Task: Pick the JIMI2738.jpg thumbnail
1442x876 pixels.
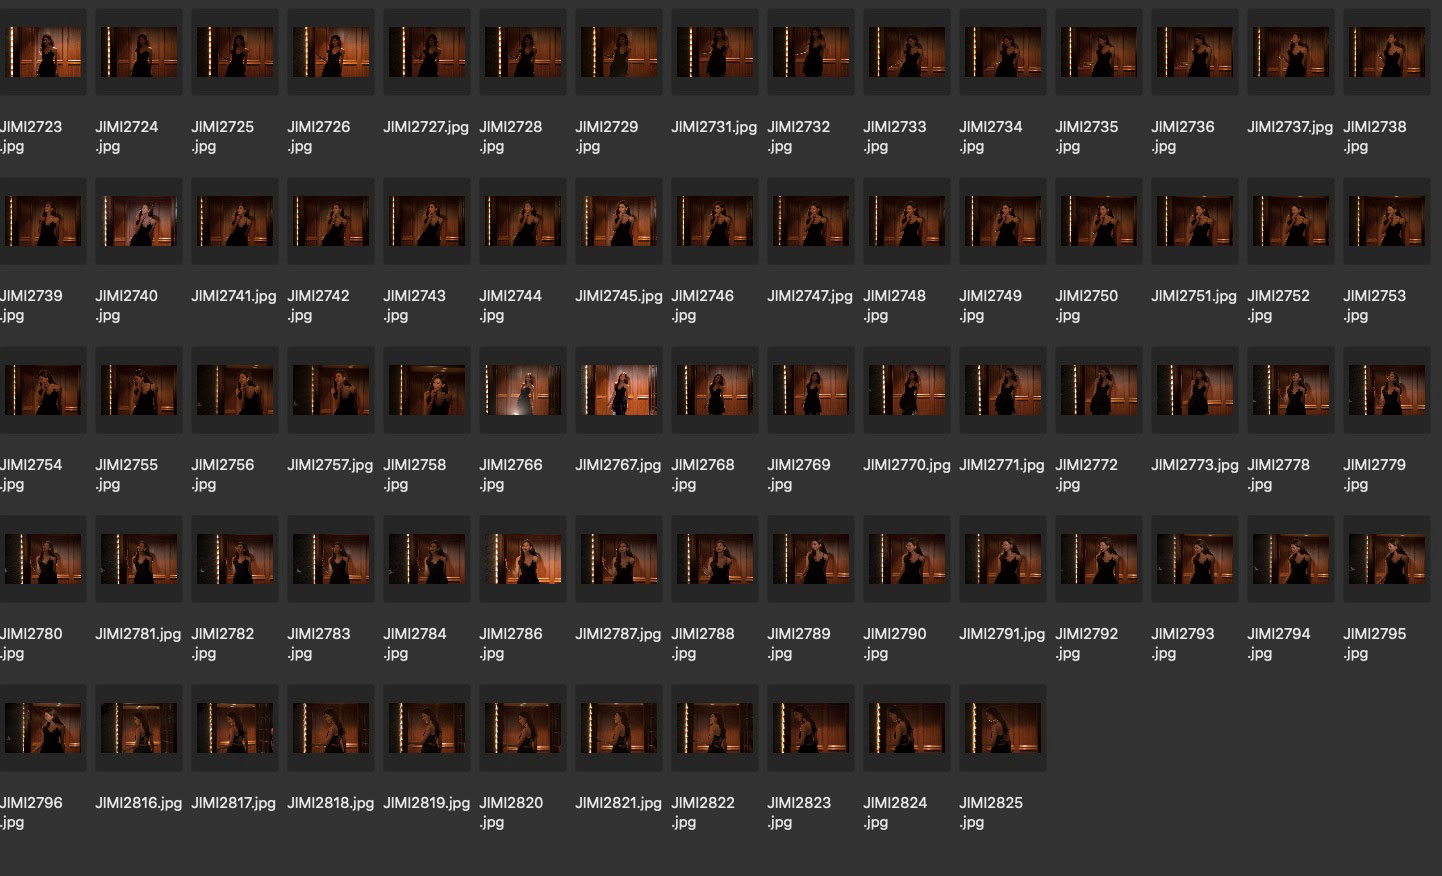Action: [1386, 52]
